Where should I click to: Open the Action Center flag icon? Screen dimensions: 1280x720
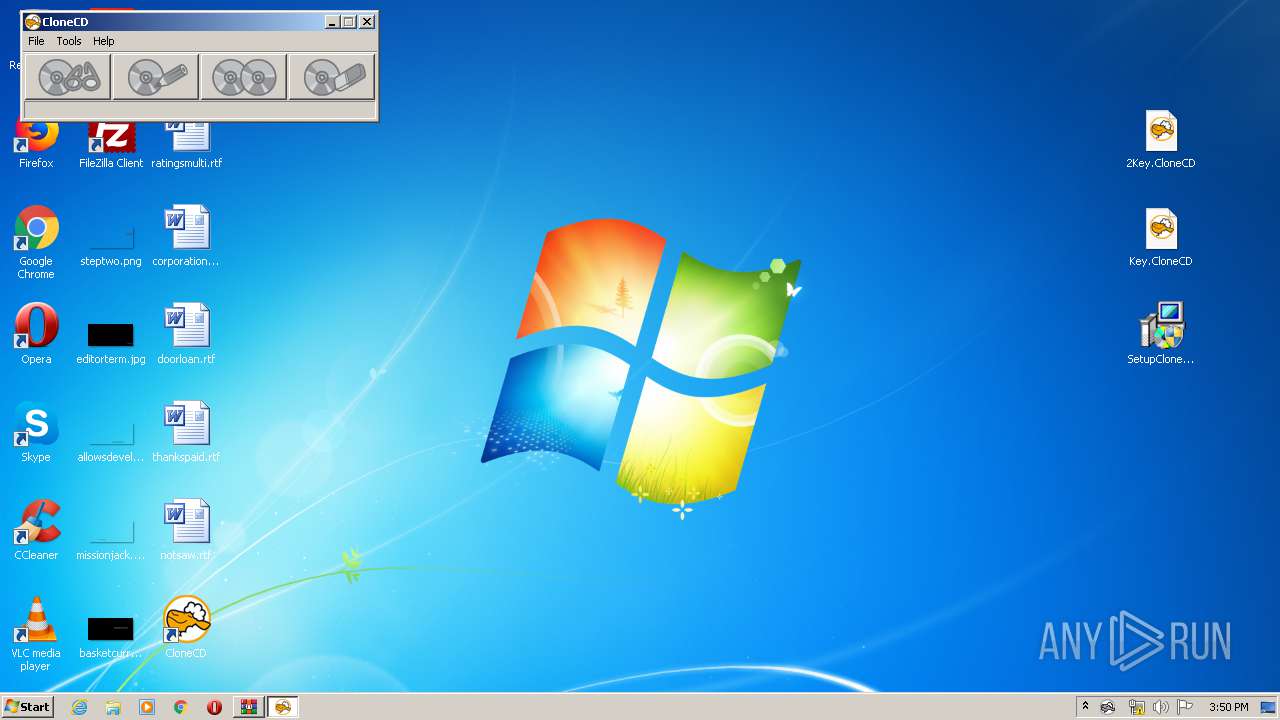[1185, 707]
